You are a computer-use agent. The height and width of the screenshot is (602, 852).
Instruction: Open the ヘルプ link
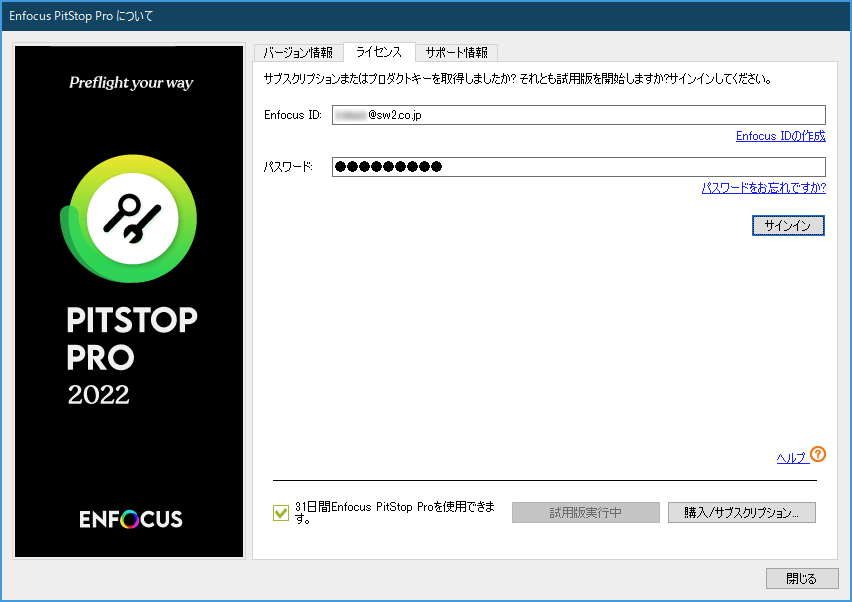pos(791,458)
